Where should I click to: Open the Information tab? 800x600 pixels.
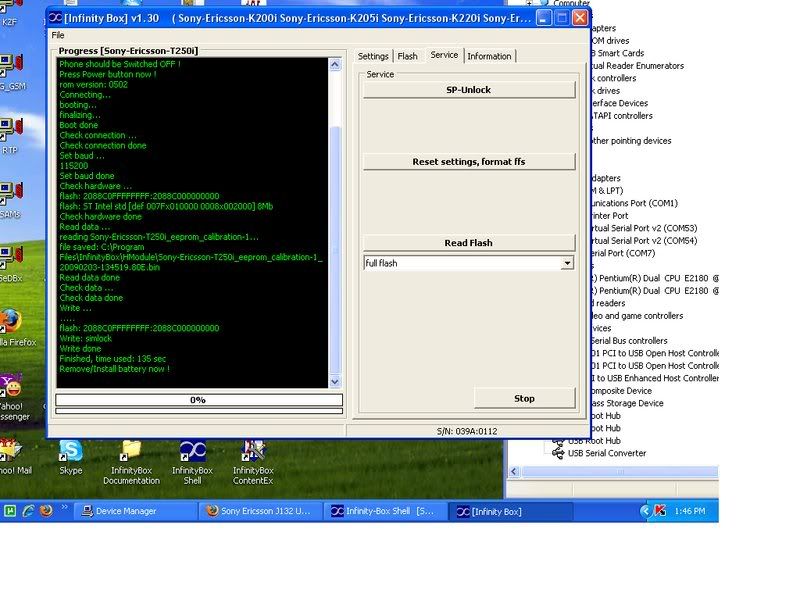(489, 56)
